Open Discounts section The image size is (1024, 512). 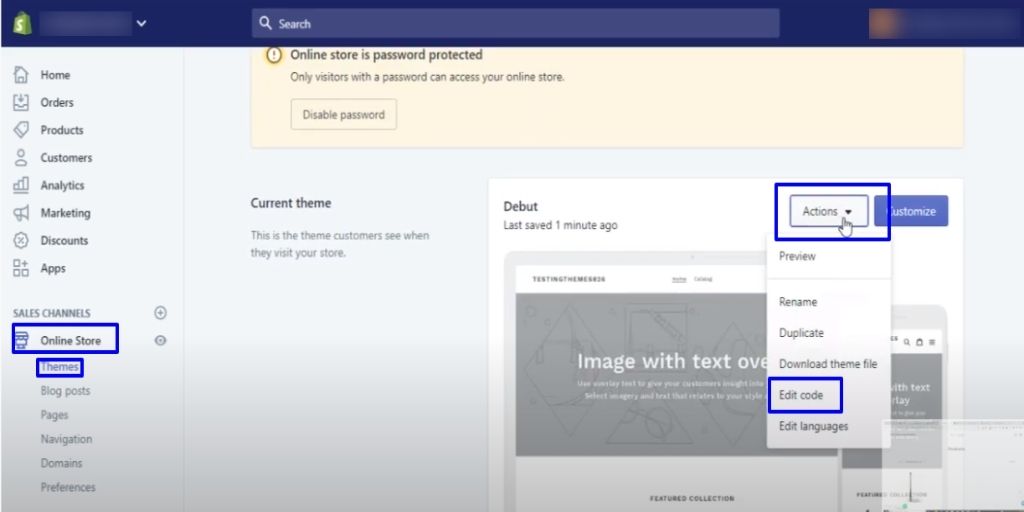64,240
